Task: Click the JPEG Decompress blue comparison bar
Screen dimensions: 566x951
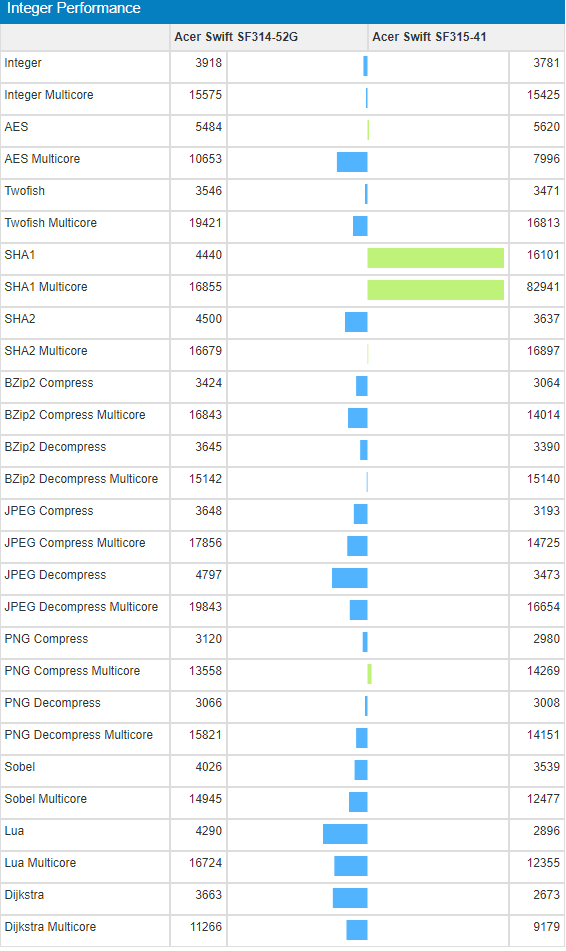Action: [x=349, y=578]
